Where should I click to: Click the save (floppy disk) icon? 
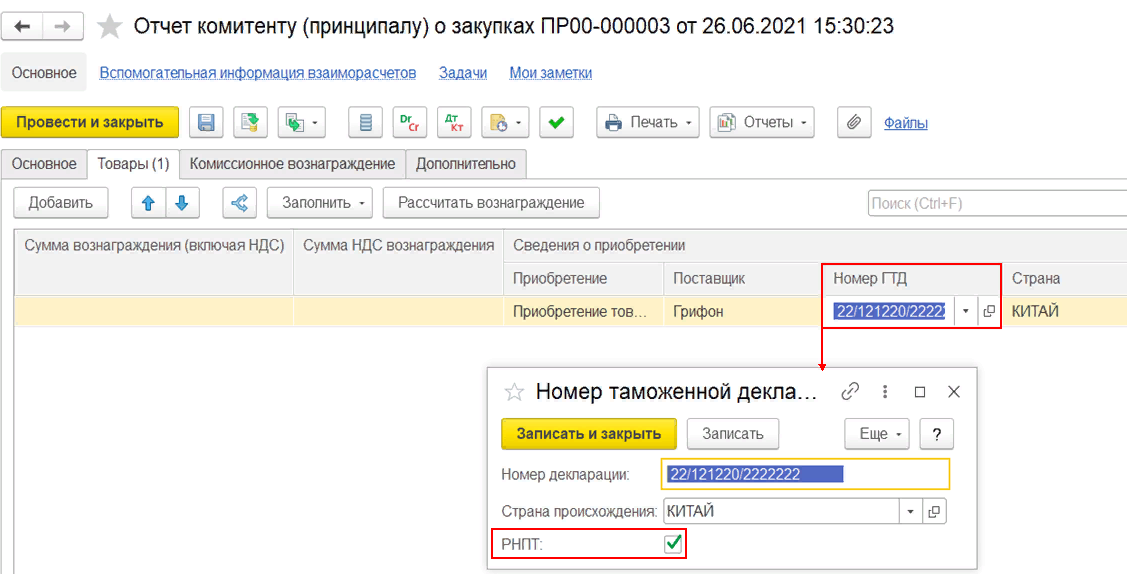(x=207, y=123)
